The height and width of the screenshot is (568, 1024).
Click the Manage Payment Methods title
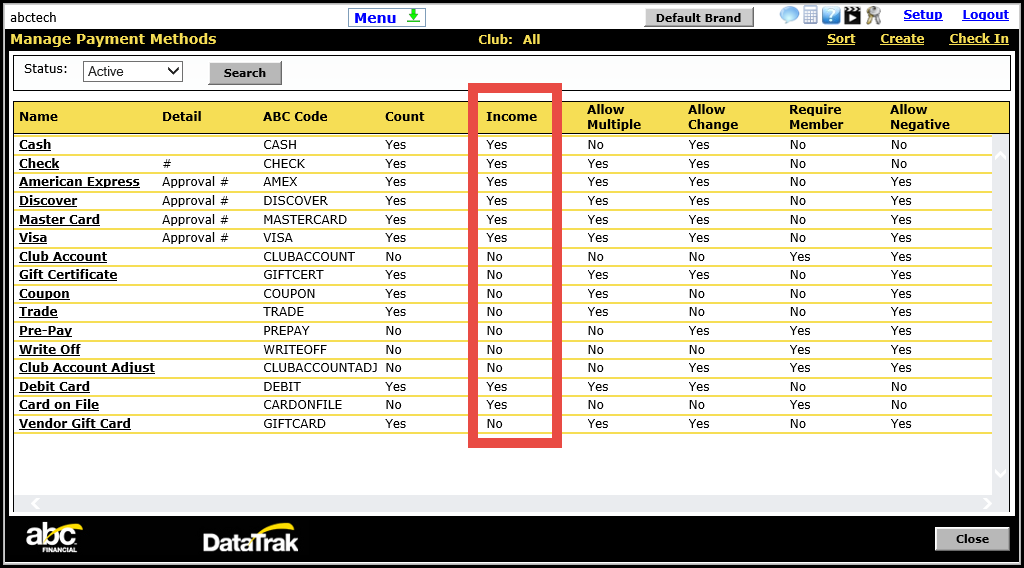click(113, 39)
